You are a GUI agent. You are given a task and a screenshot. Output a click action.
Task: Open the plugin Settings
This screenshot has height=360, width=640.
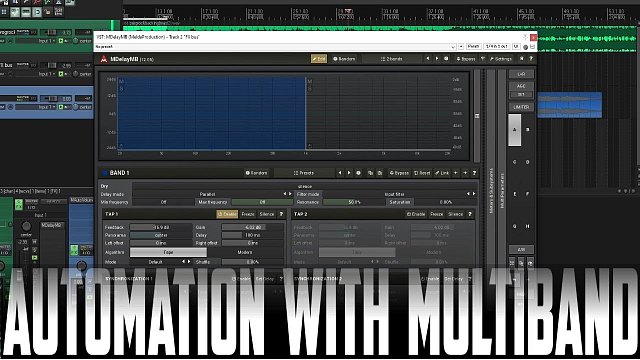click(500, 59)
